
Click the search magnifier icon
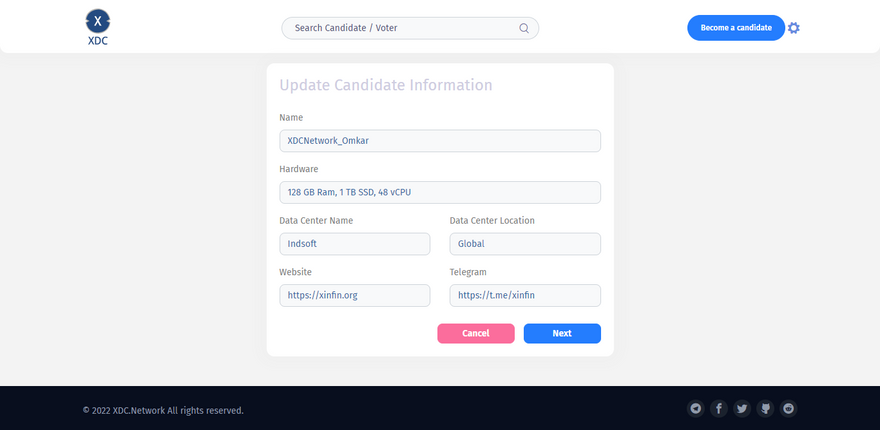click(524, 28)
